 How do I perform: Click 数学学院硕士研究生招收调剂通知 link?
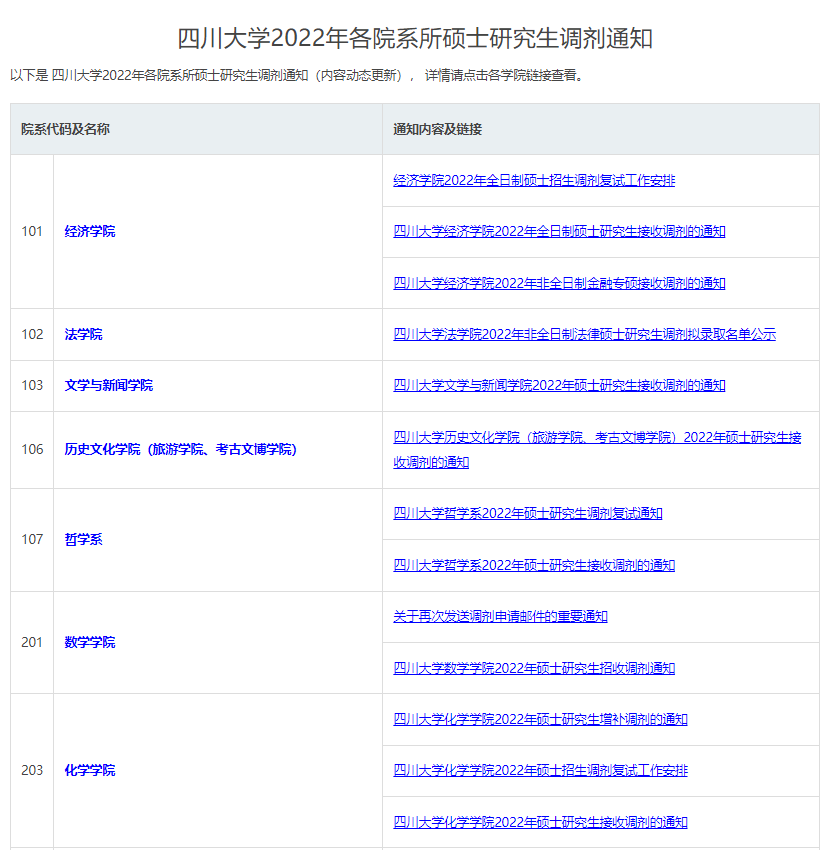click(x=534, y=668)
